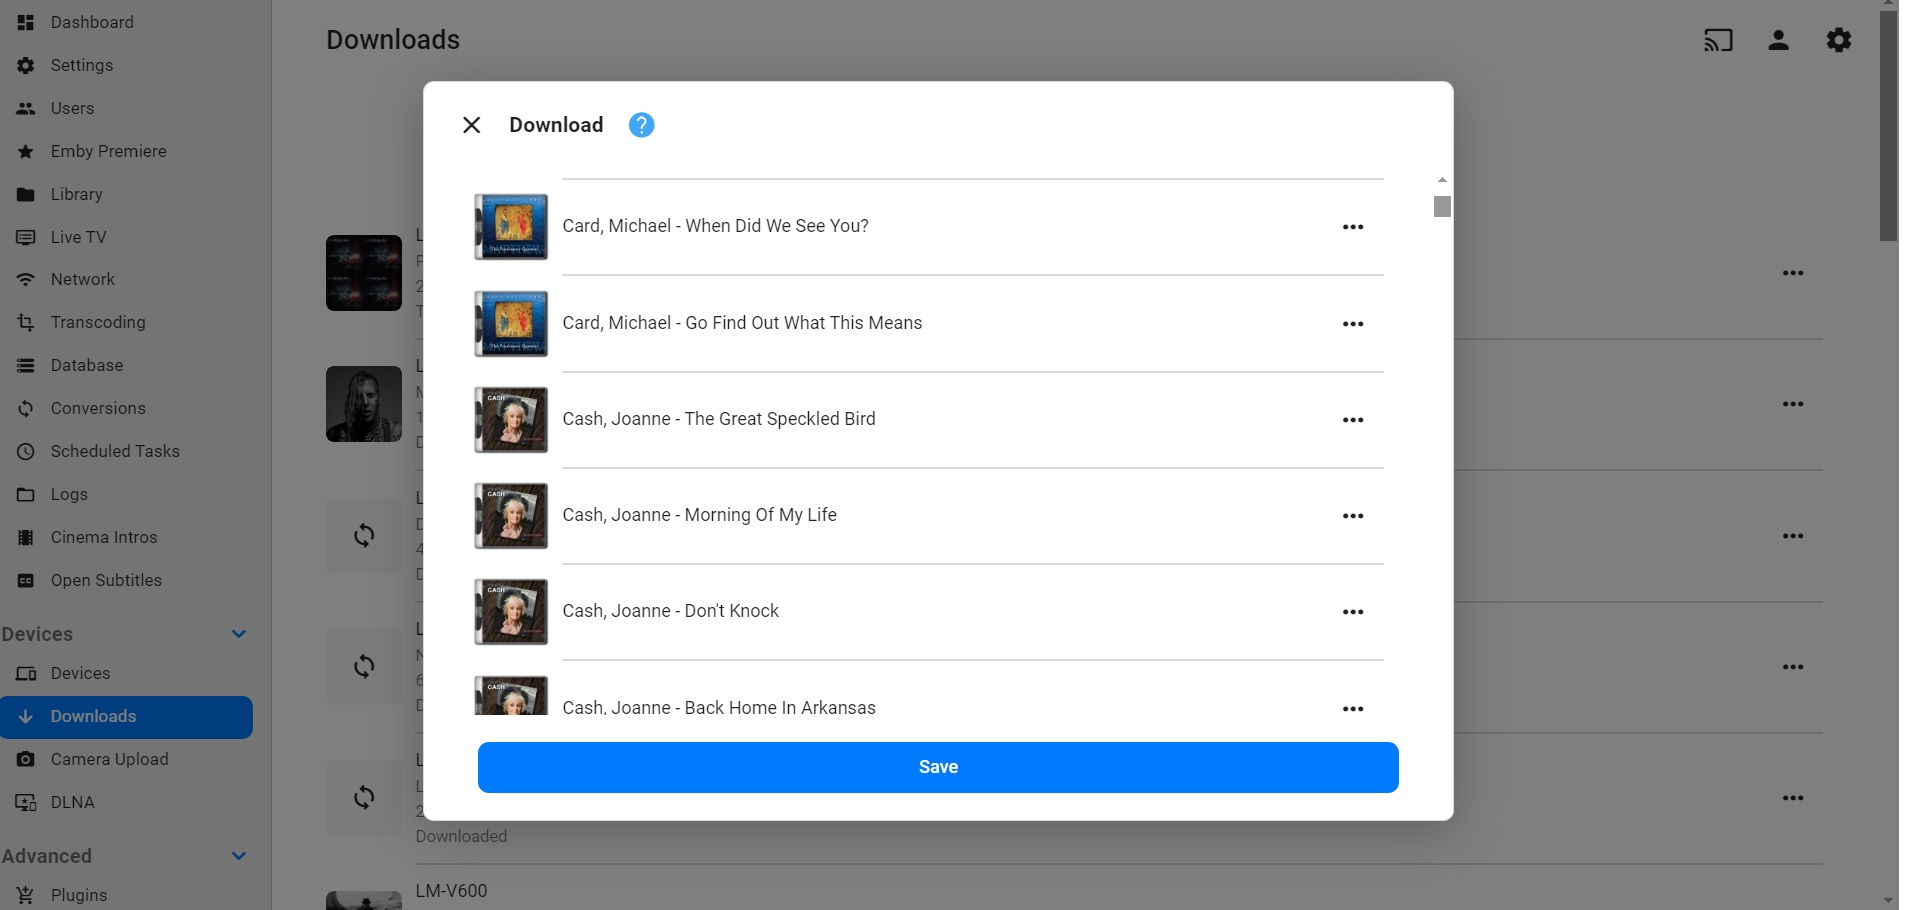Close the Download dialog
The image size is (1920, 910).
[472, 125]
